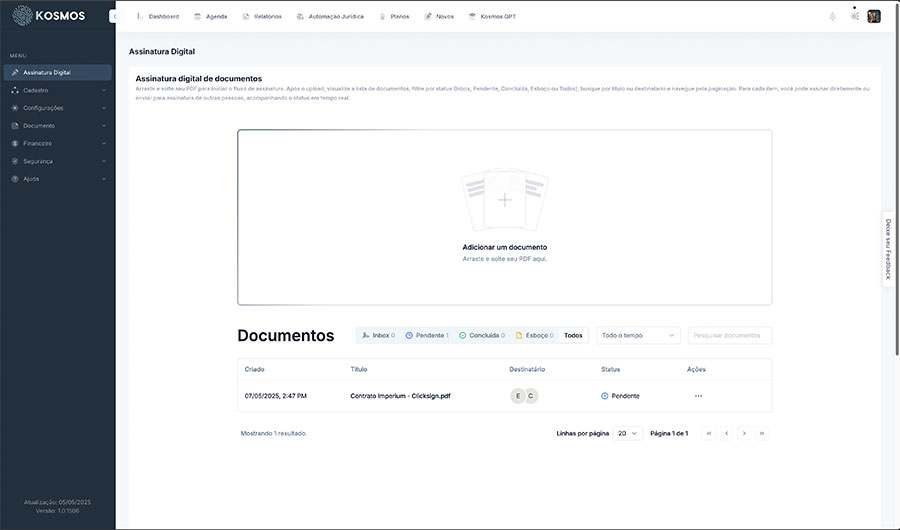Click the 'Deixe seu Feedback' side button
Screen dimensions: 900x530
point(888,250)
